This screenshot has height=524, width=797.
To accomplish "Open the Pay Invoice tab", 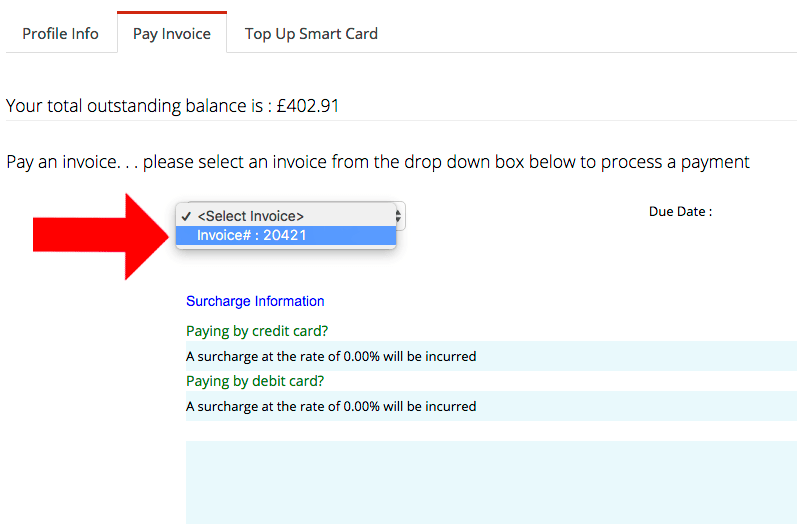I will pos(172,34).
